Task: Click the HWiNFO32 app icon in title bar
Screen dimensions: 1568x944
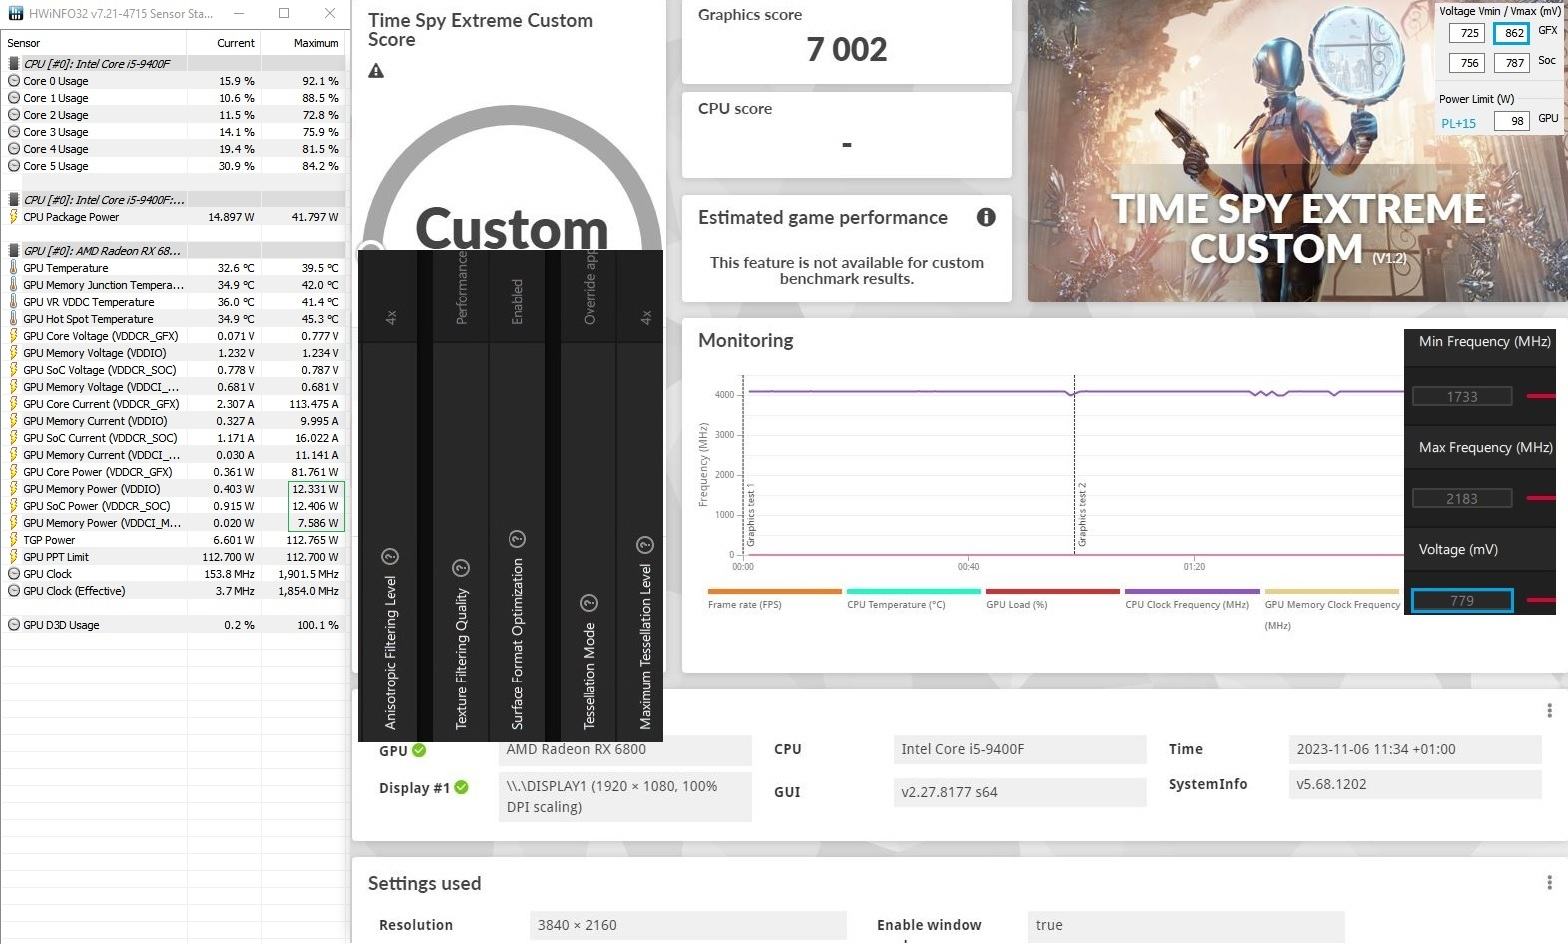Action: point(14,14)
